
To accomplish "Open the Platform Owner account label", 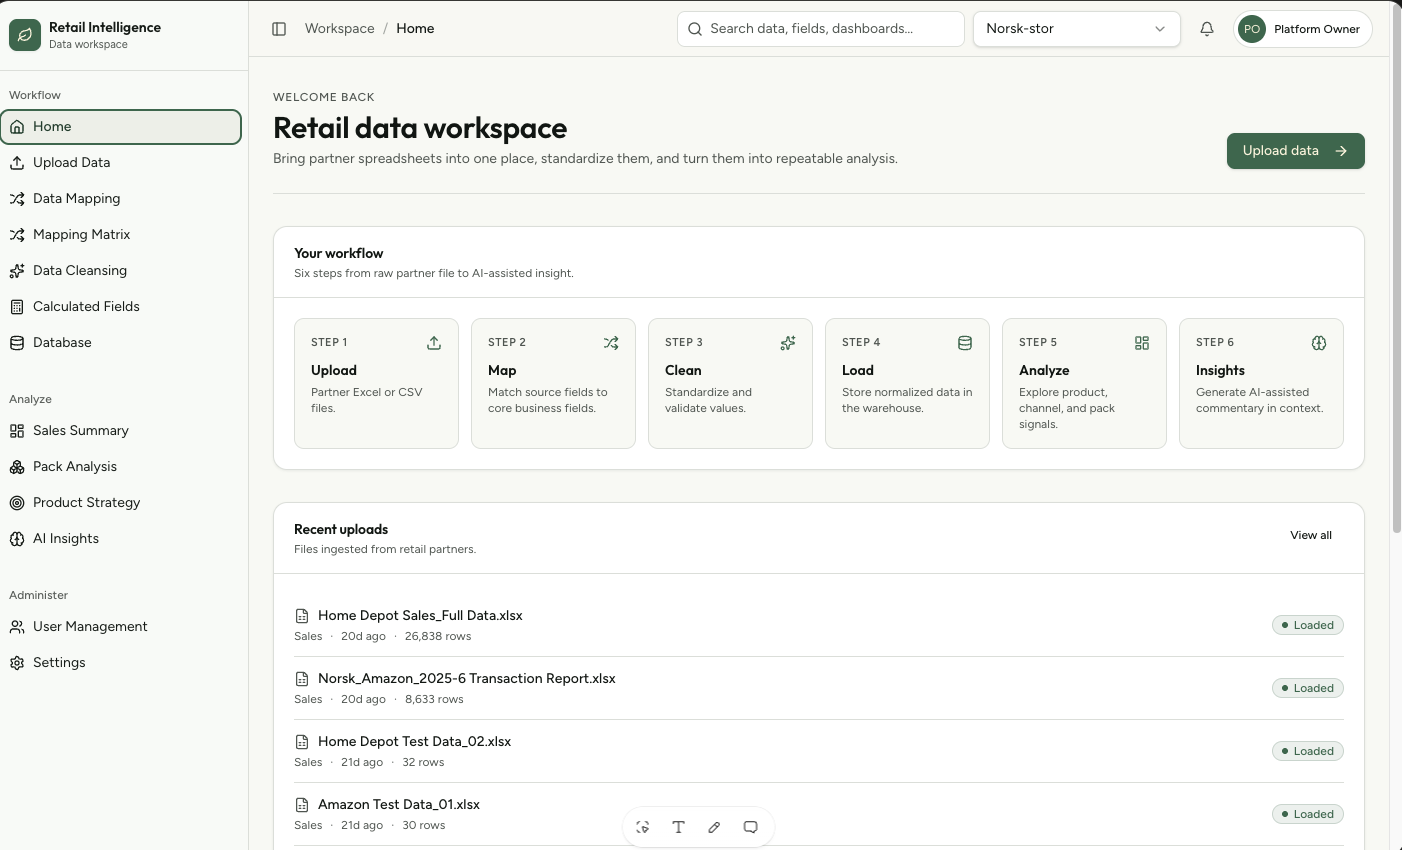I will (1316, 29).
